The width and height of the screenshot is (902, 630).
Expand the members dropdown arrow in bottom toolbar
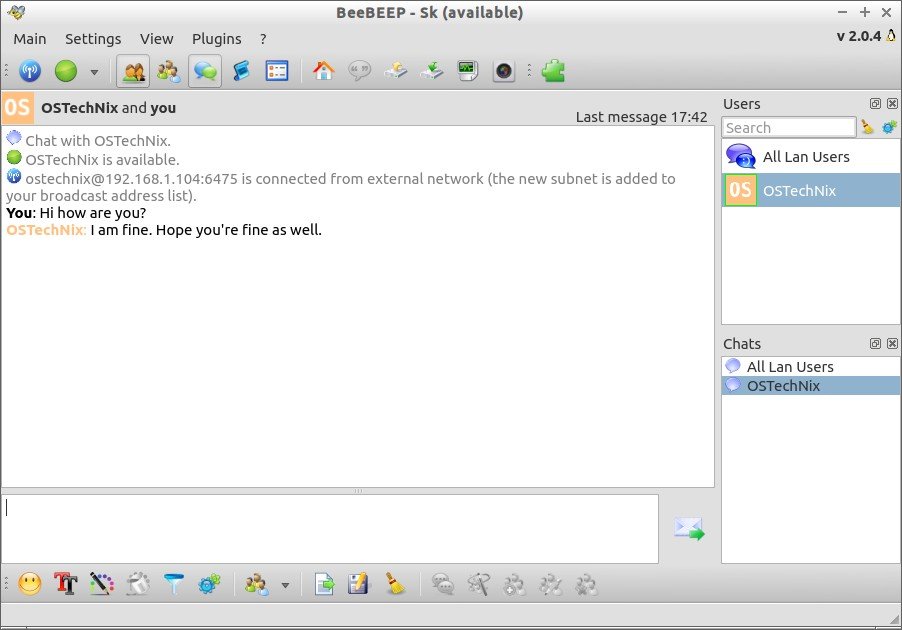tap(285, 586)
